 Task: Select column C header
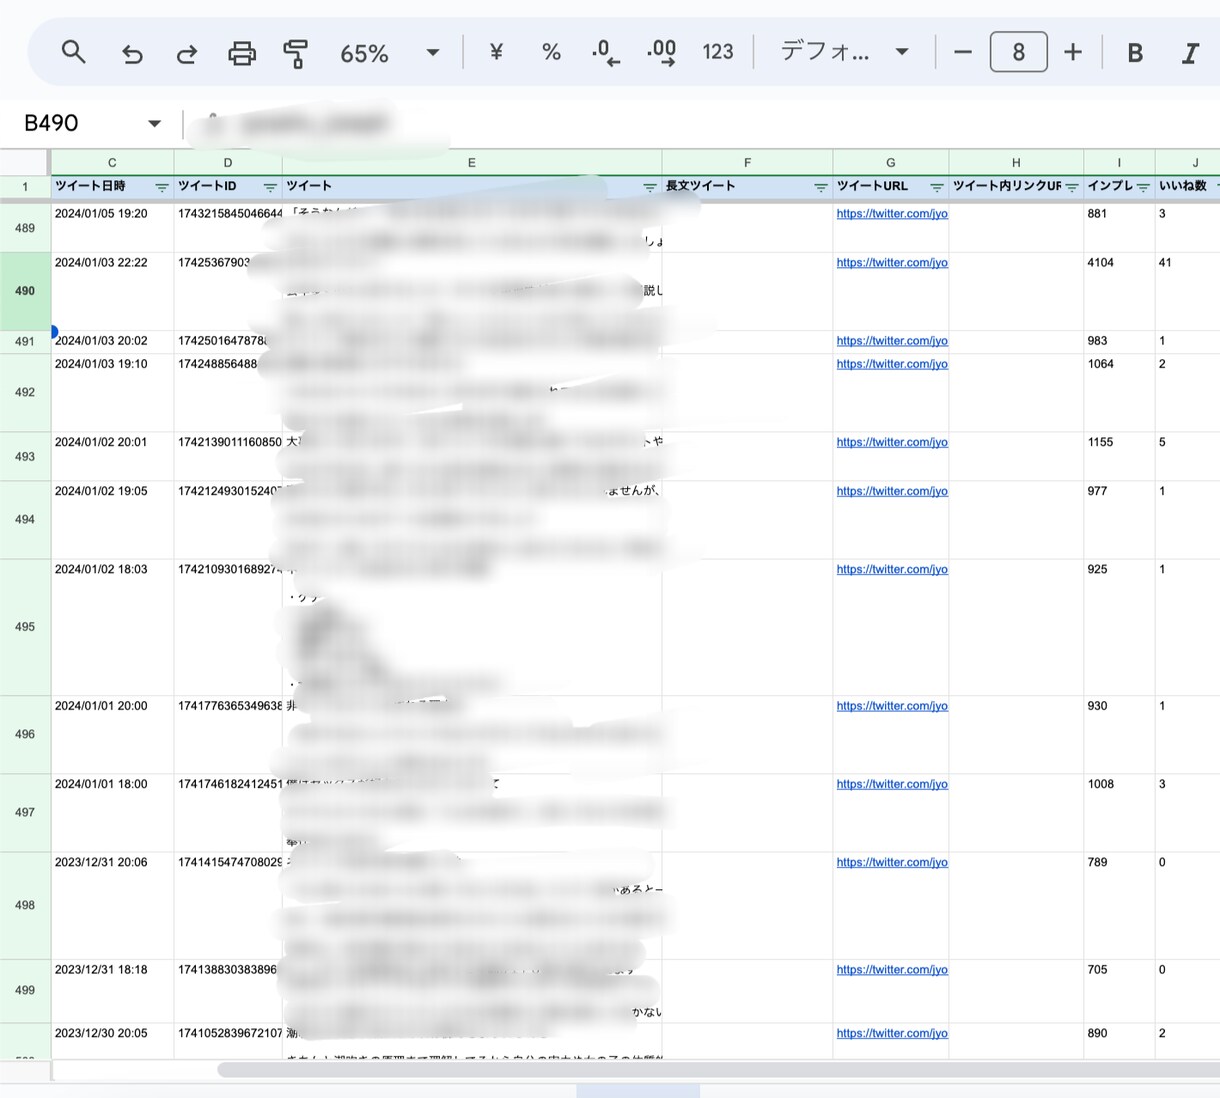(112, 162)
